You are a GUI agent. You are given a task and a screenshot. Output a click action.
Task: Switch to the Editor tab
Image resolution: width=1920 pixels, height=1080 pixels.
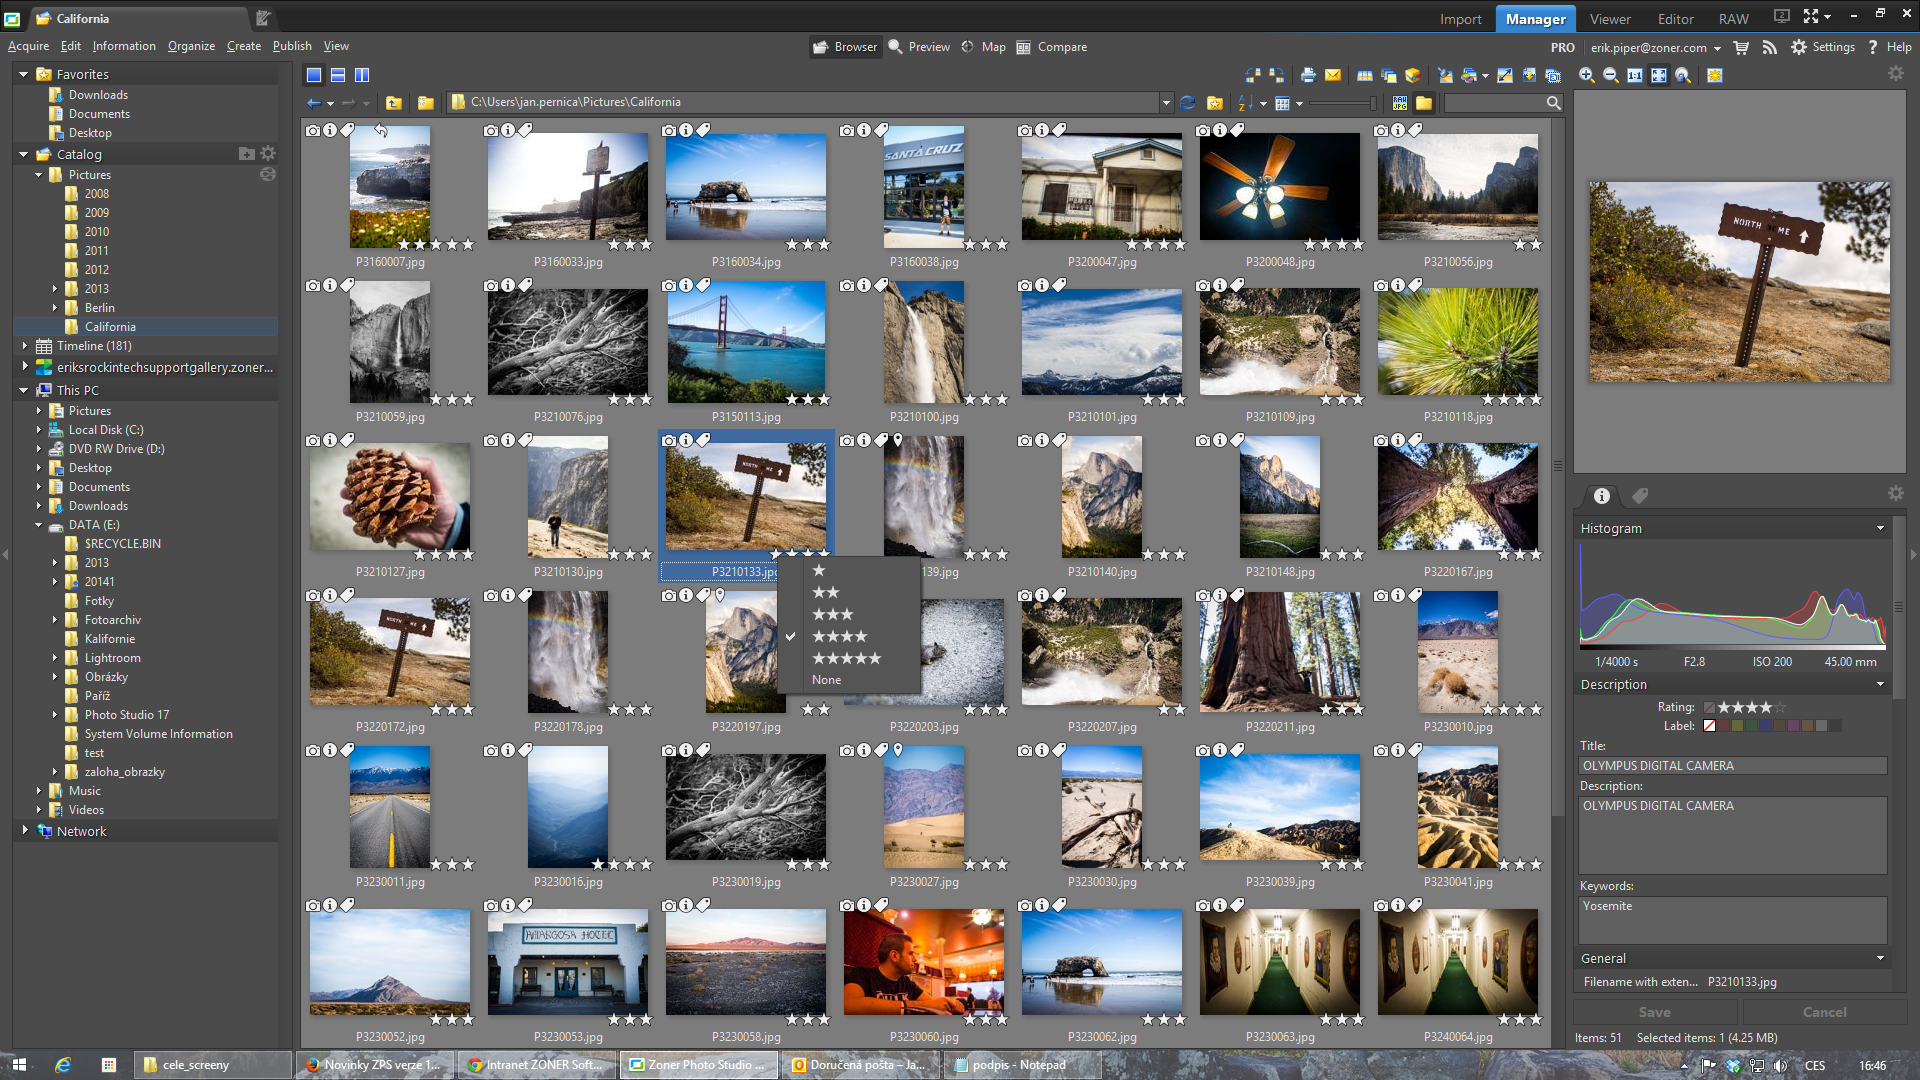pos(1675,19)
